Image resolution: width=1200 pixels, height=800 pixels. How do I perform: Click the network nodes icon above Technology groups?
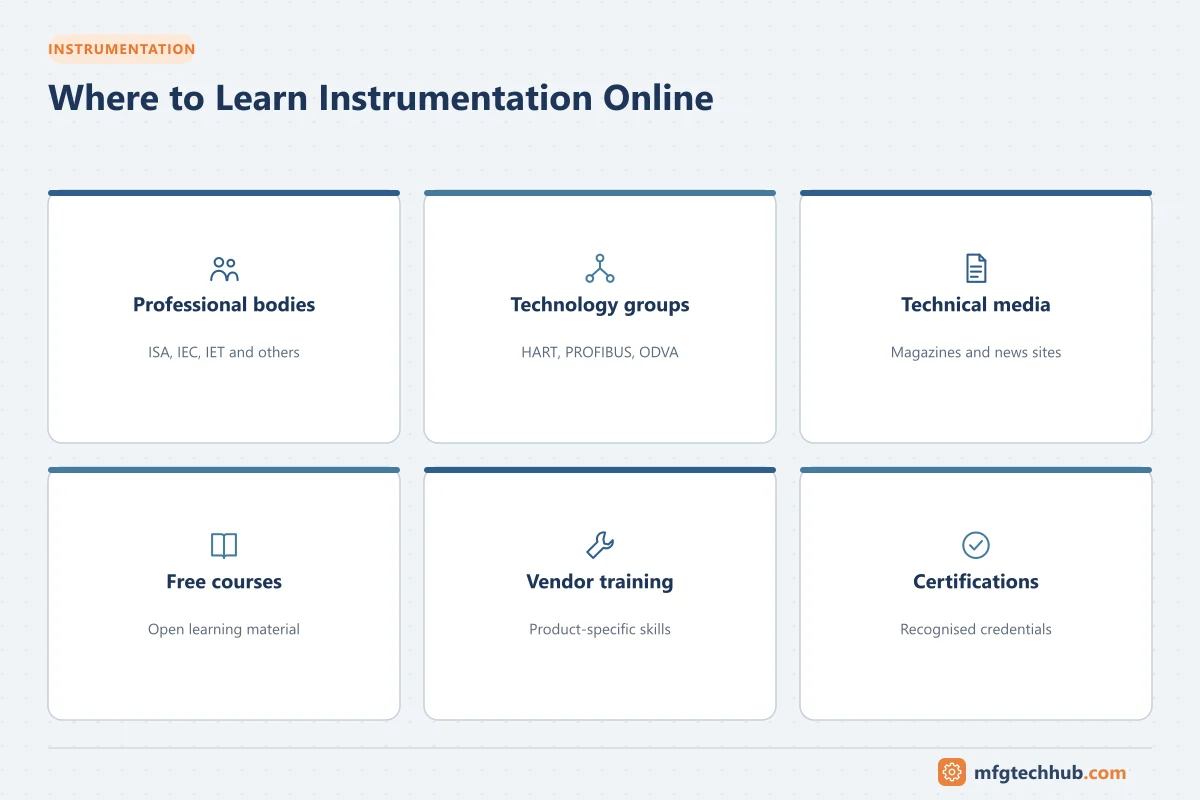pos(600,268)
